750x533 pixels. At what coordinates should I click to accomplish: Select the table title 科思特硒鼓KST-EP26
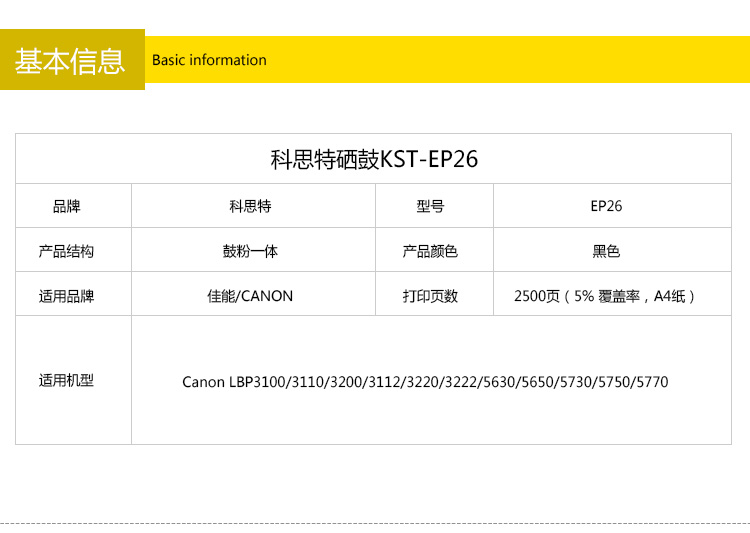(x=374, y=159)
